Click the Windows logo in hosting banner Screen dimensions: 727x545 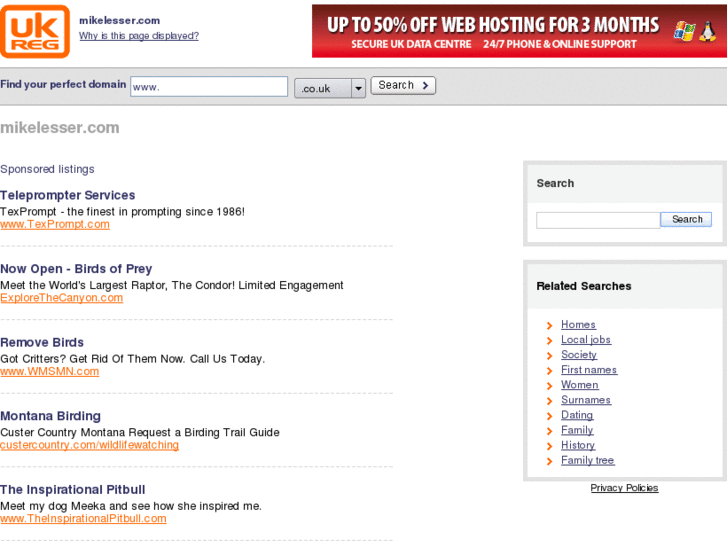click(x=684, y=31)
